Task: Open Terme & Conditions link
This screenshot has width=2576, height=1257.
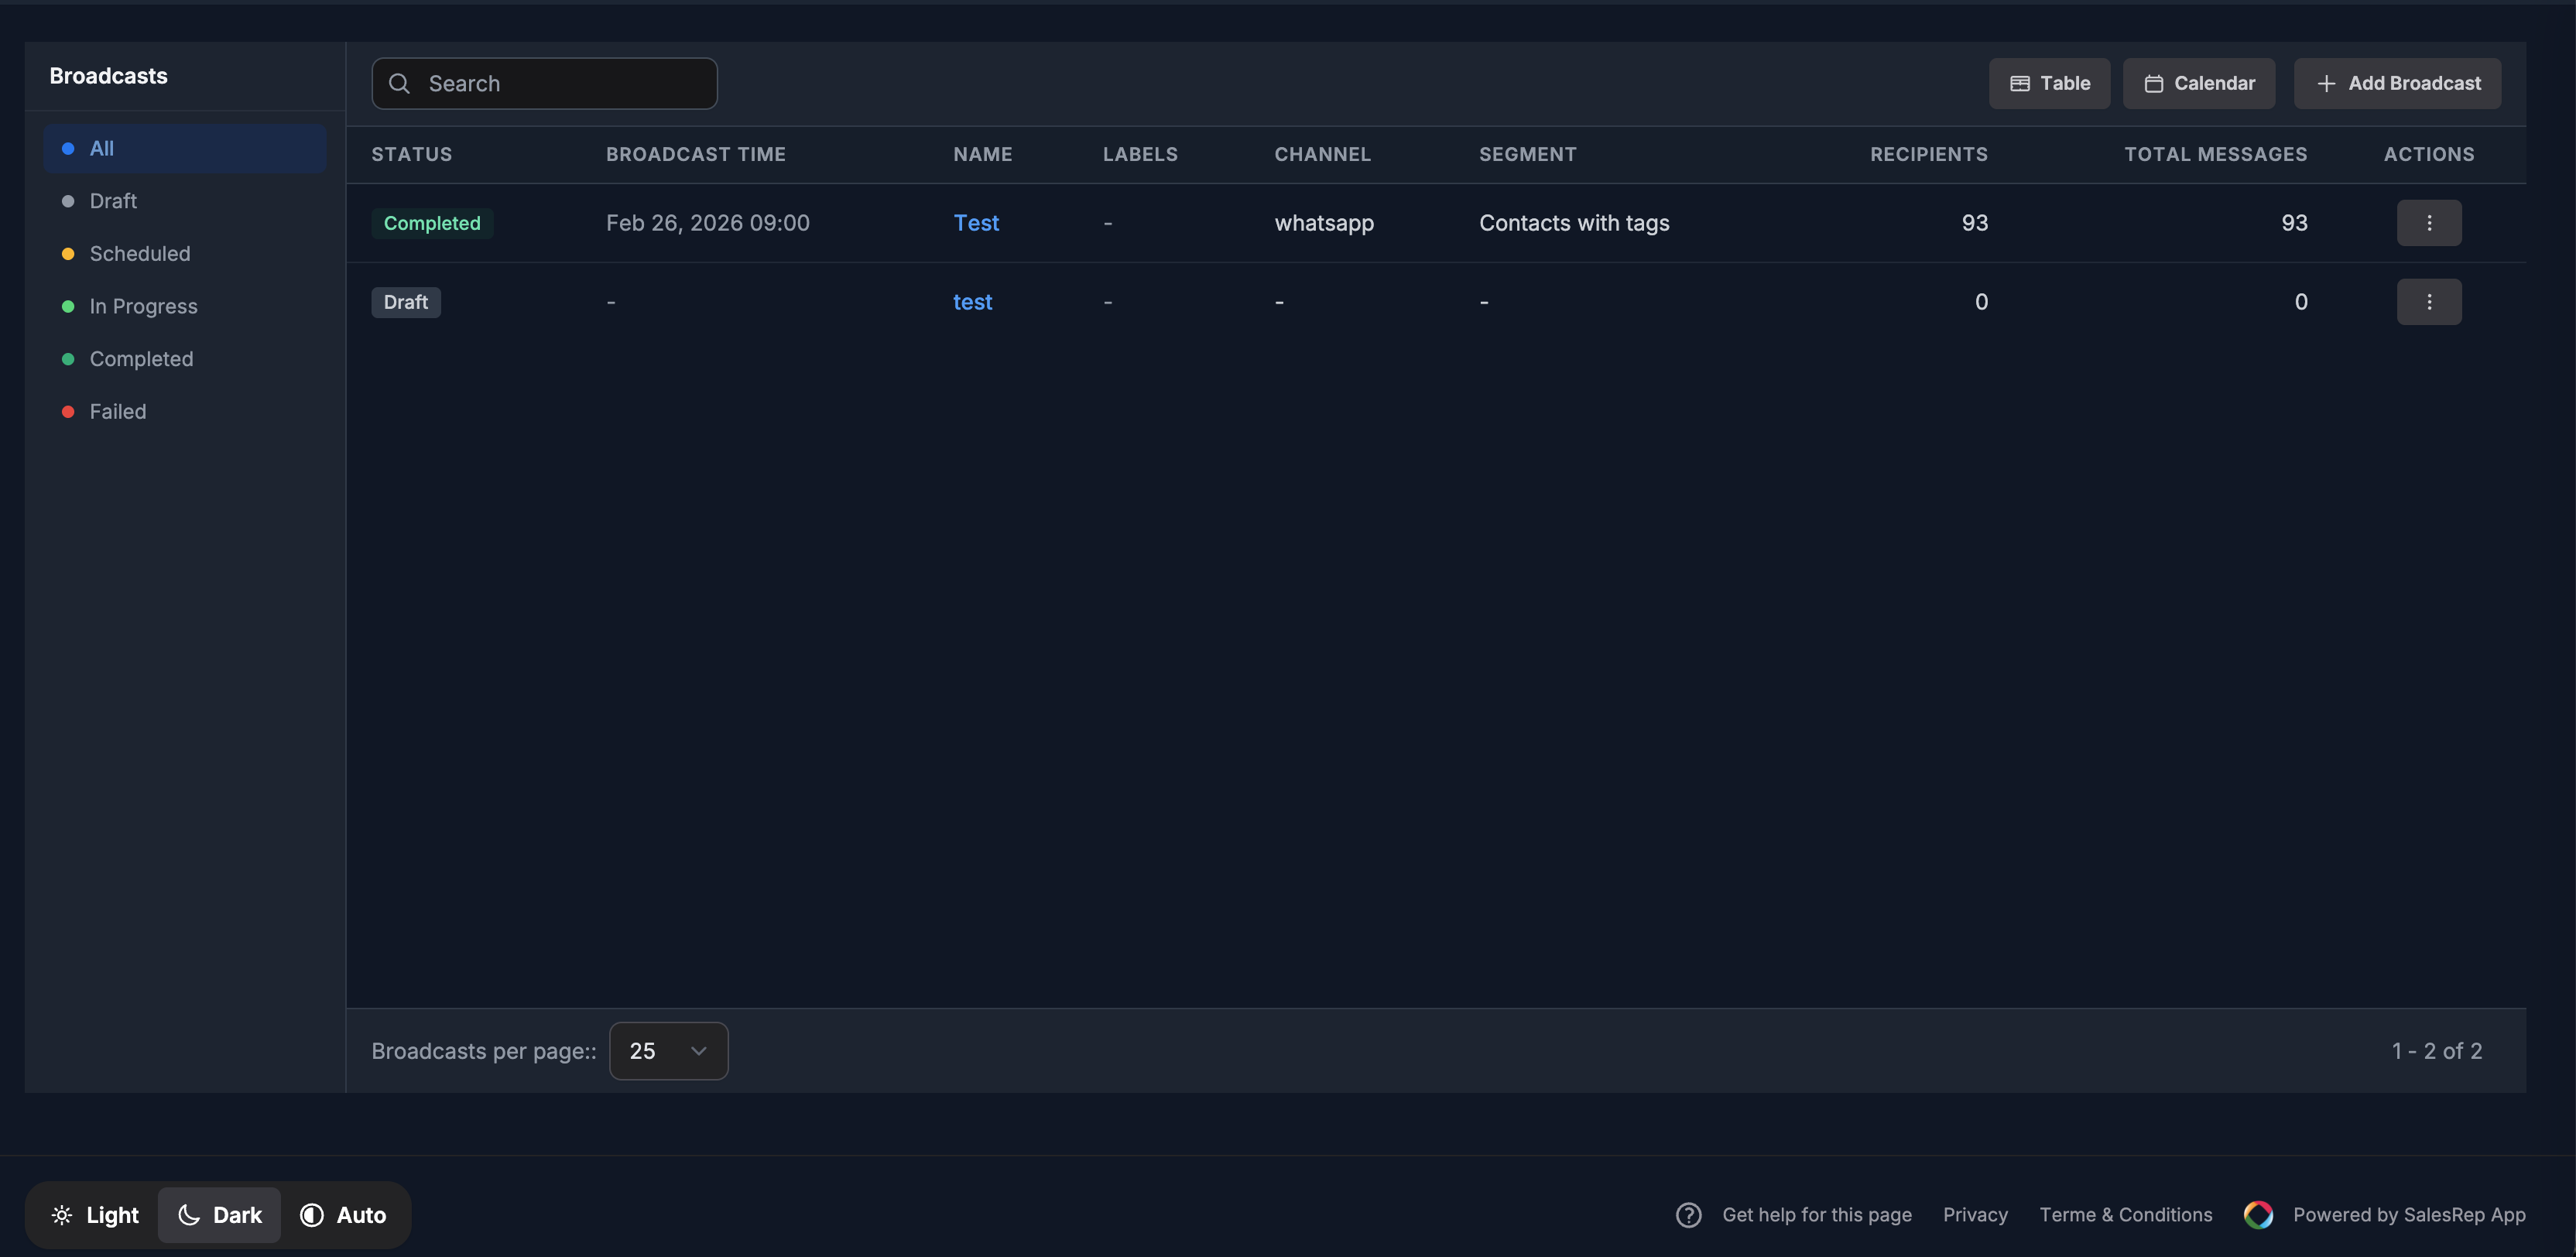Action: click(2126, 1215)
